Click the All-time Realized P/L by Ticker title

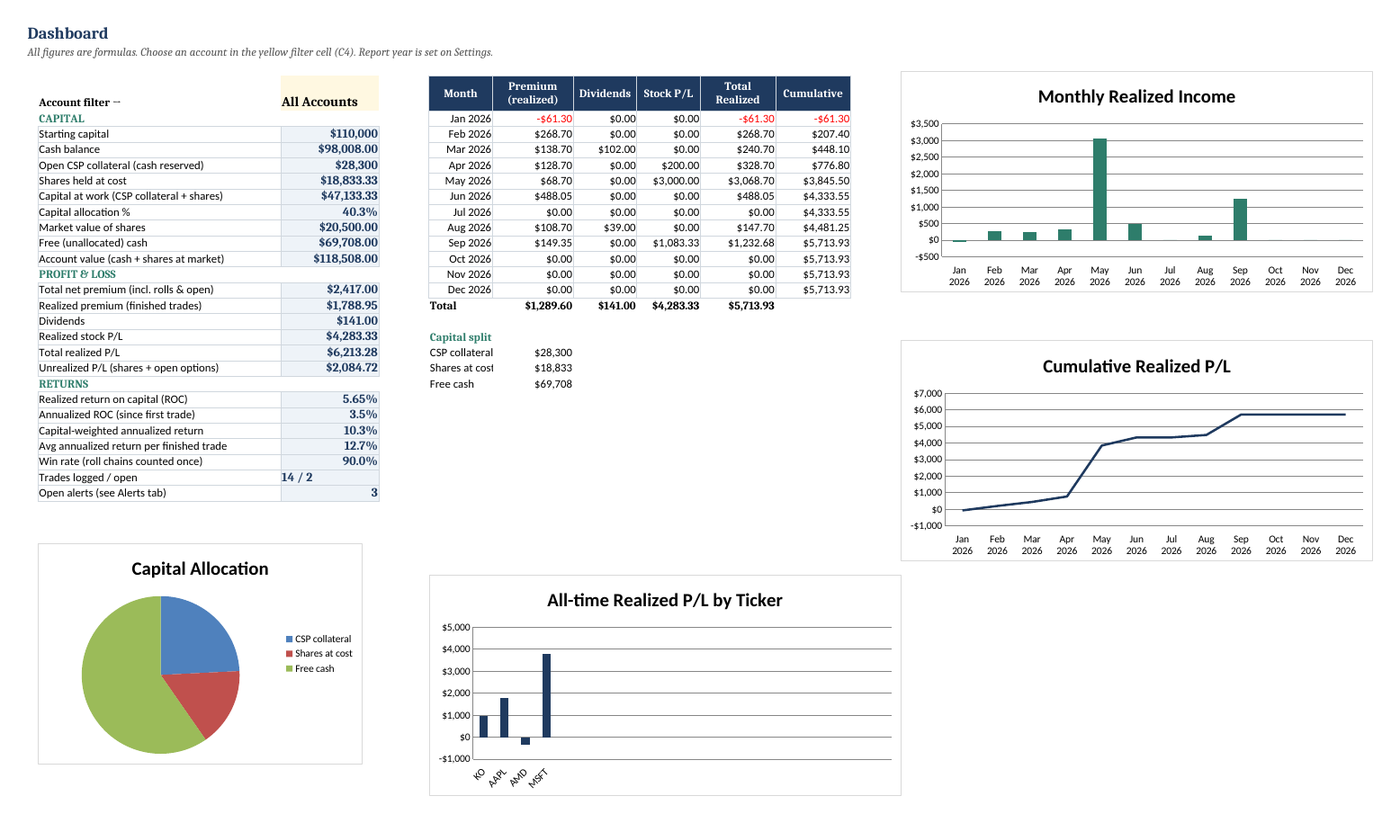(665, 601)
